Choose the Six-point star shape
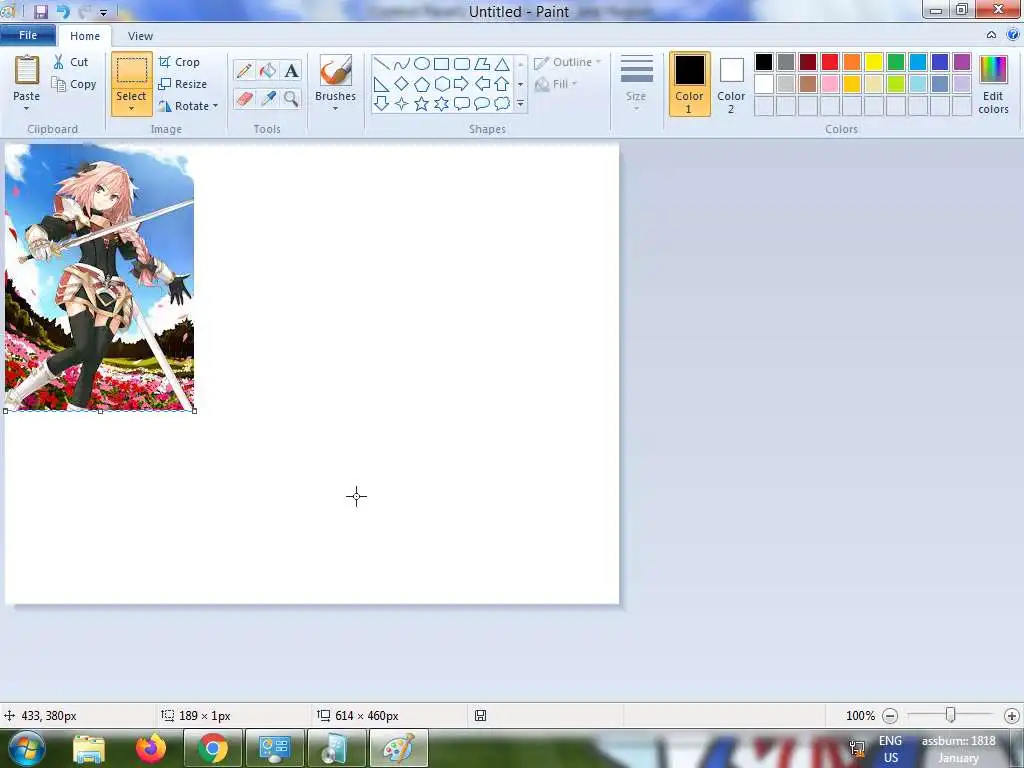 [442, 103]
